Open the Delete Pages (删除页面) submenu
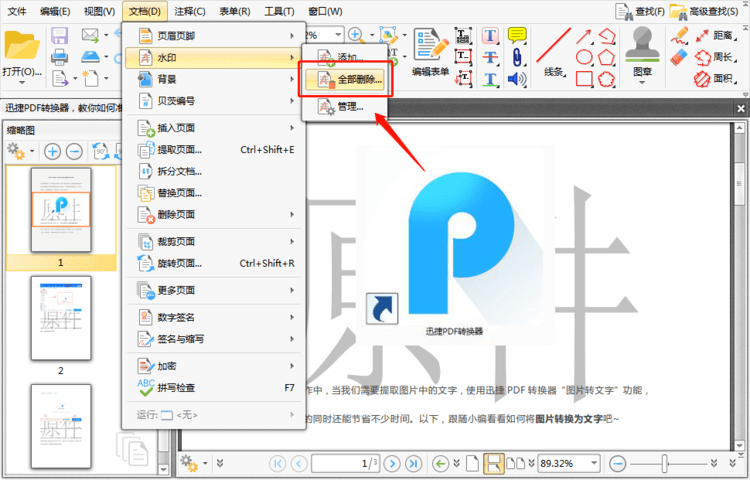The image size is (750, 480). [215, 215]
